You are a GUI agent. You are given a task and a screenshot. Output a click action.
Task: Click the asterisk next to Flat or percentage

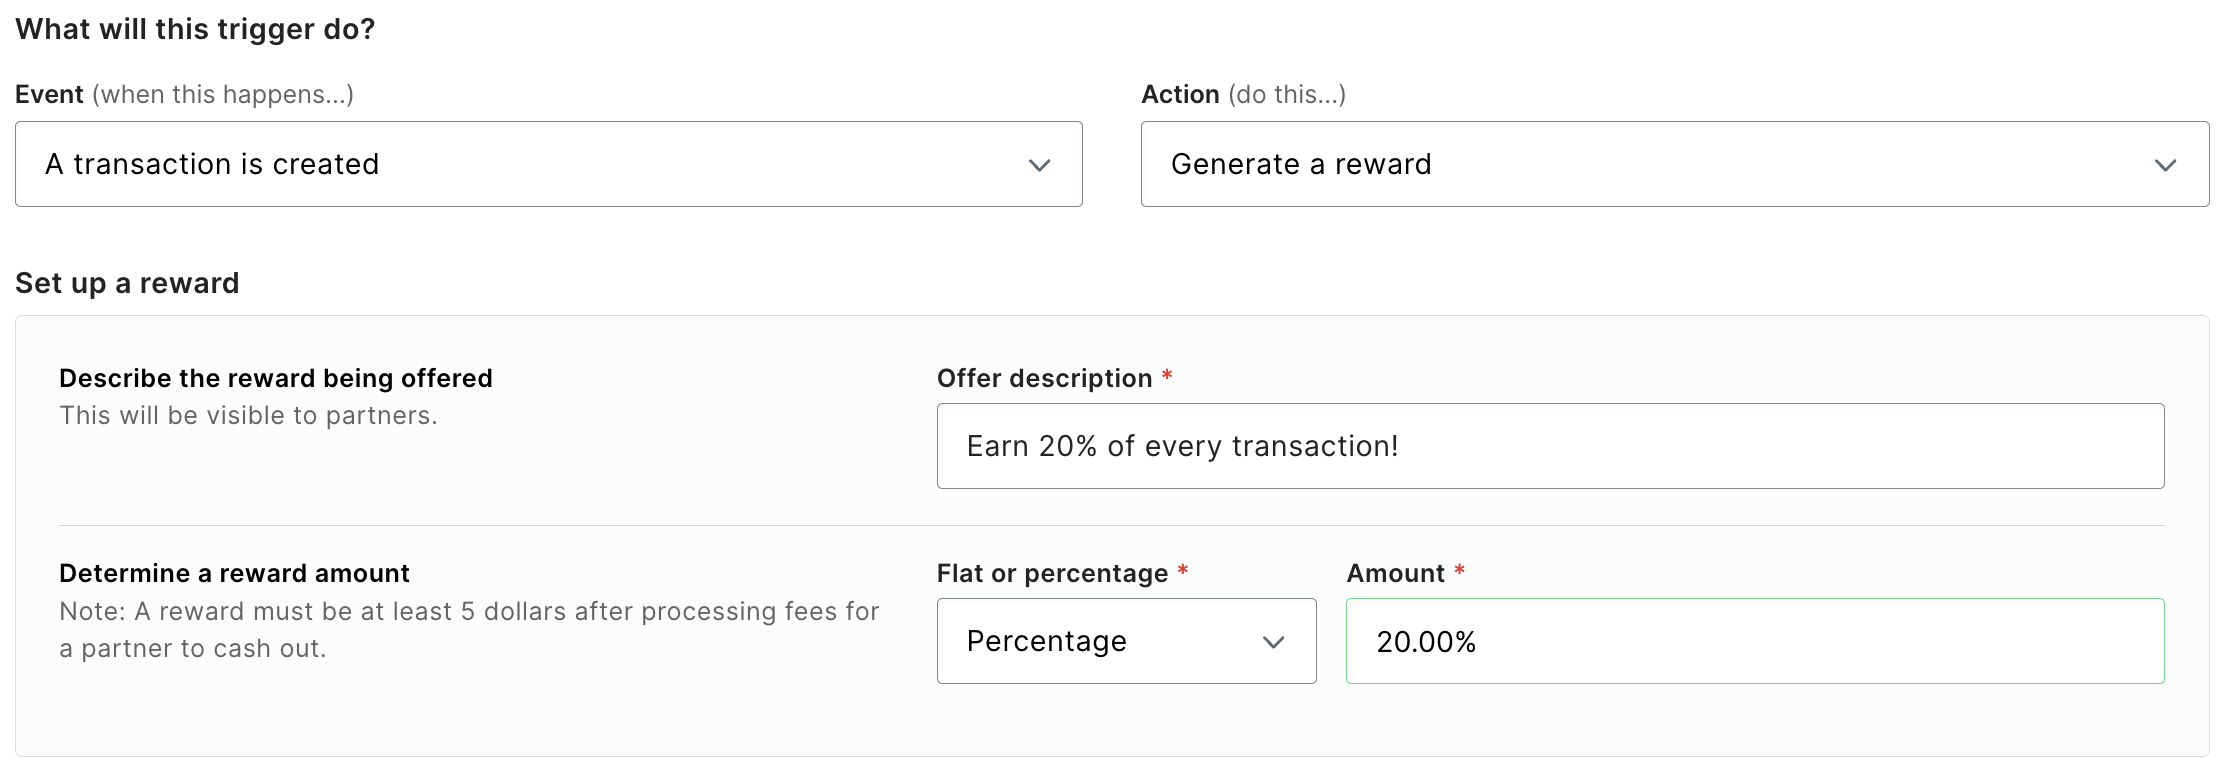[x=1182, y=570]
